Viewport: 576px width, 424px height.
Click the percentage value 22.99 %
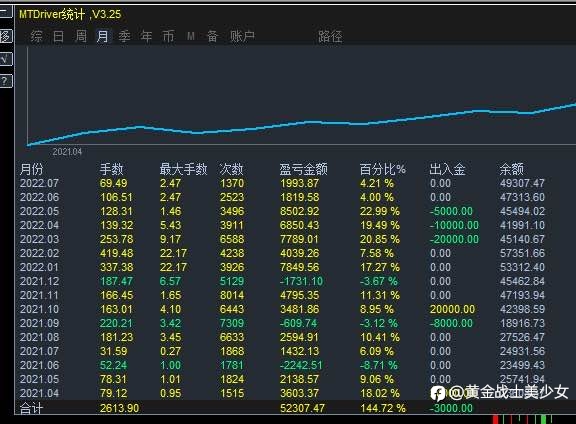pyautogui.click(x=379, y=211)
